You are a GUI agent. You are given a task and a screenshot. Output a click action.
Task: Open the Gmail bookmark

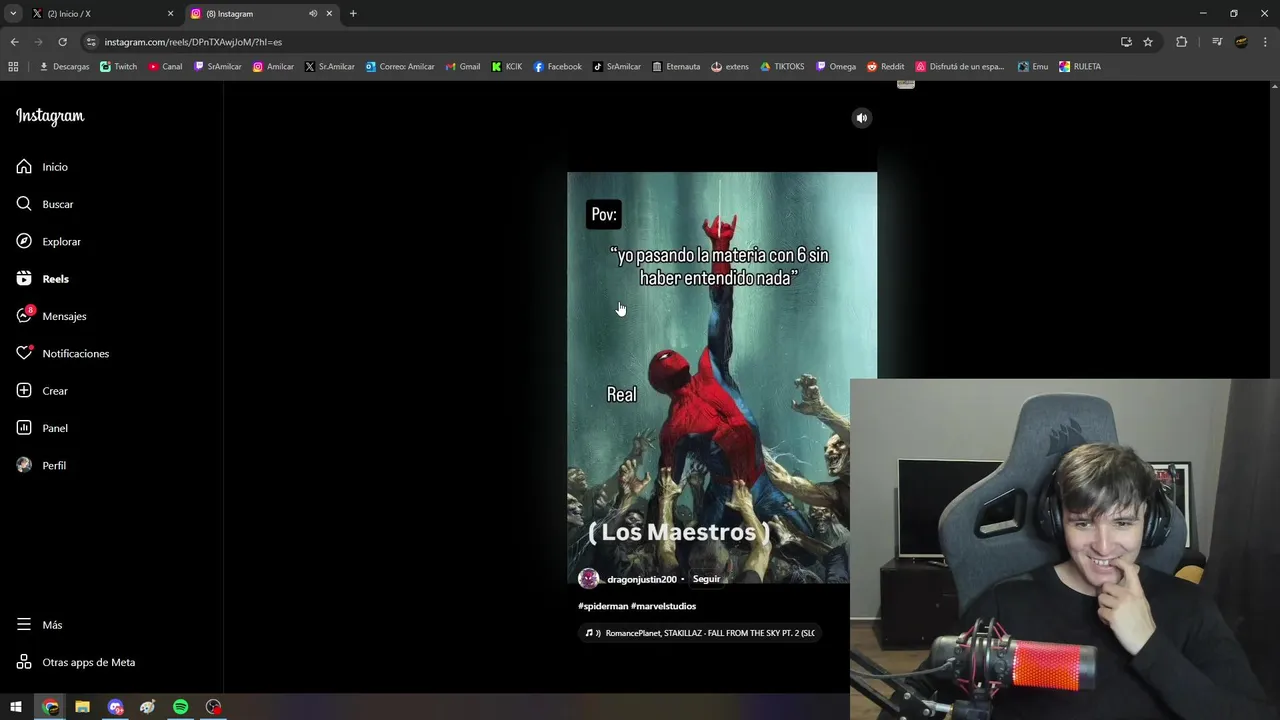pyautogui.click(x=463, y=67)
